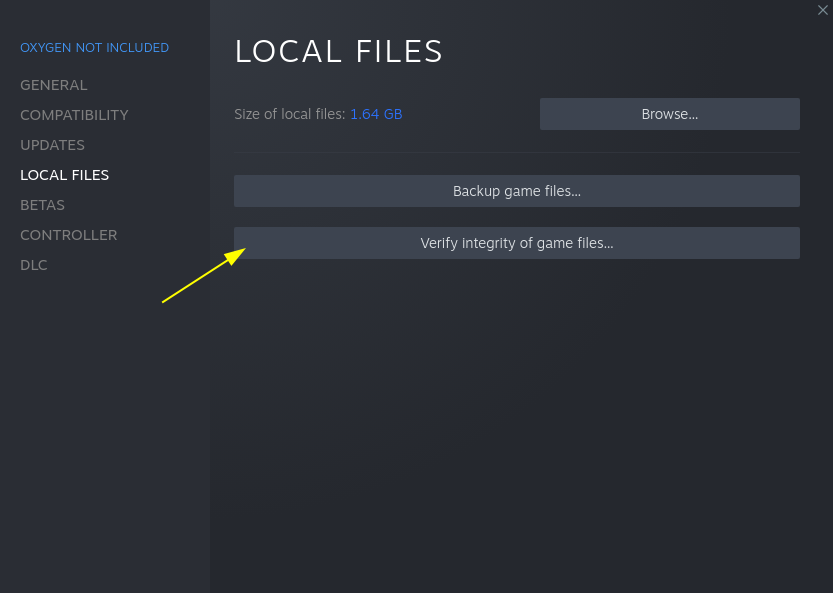Screen dimensions: 833x593
Task: Click the divider line below Browse
Action: tap(516, 152)
